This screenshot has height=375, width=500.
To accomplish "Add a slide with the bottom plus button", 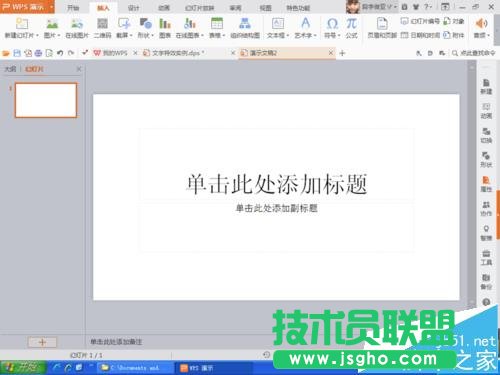I will (42, 342).
